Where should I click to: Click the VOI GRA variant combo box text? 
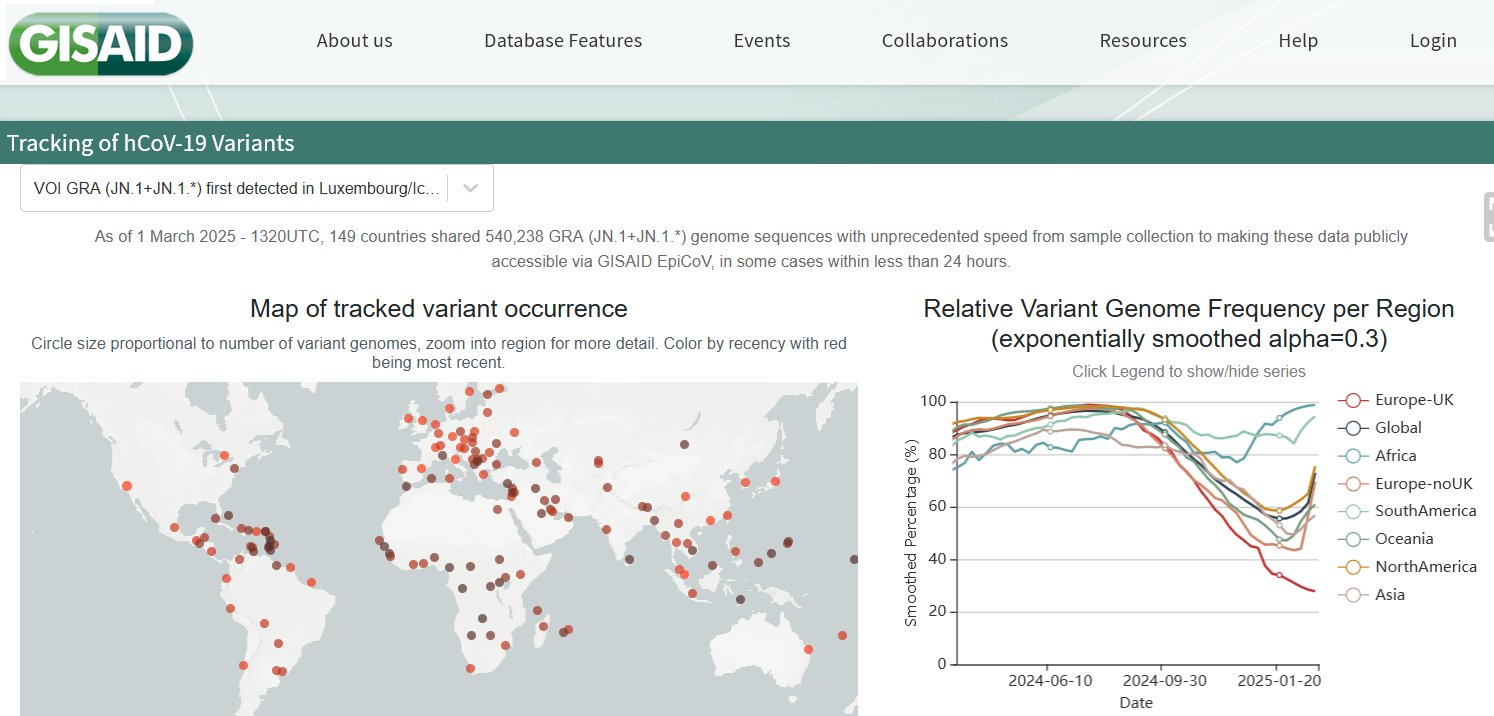[x=237, y=188]
